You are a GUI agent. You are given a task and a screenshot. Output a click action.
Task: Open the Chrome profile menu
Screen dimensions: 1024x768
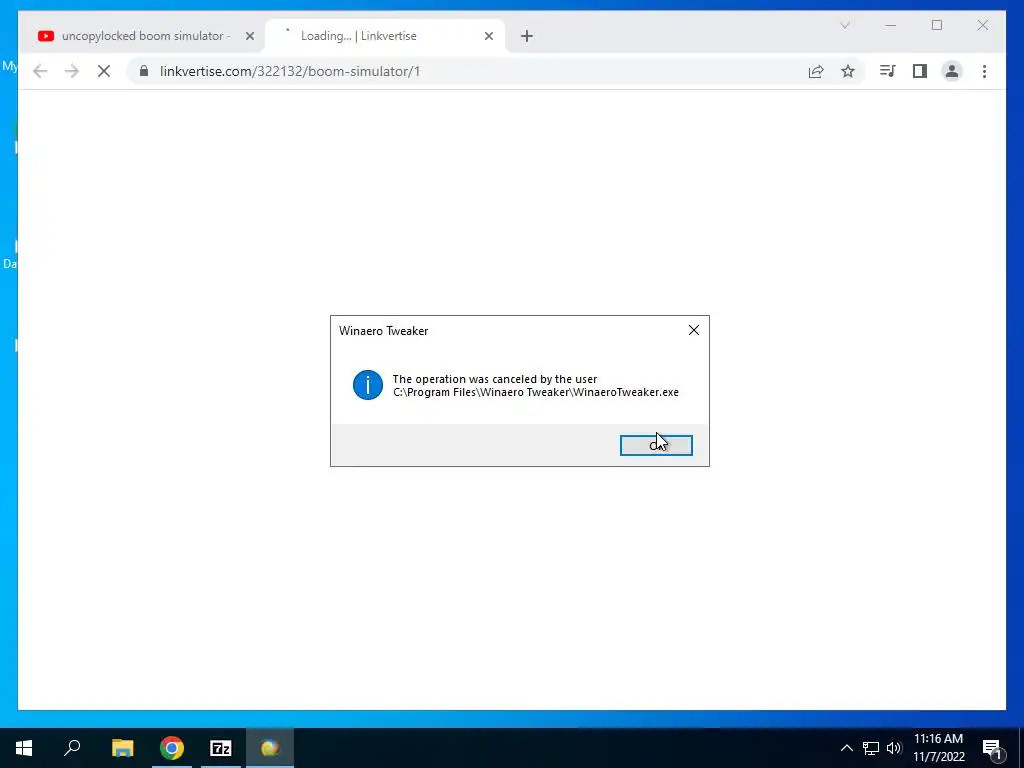[952, 71]
